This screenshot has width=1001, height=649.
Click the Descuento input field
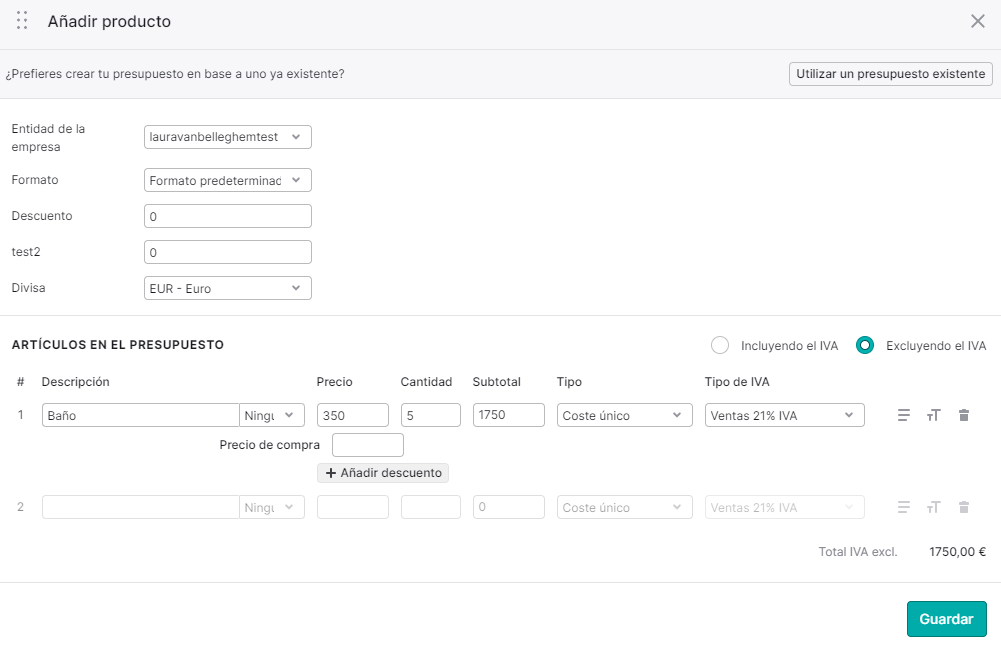(x=228, y=216)
